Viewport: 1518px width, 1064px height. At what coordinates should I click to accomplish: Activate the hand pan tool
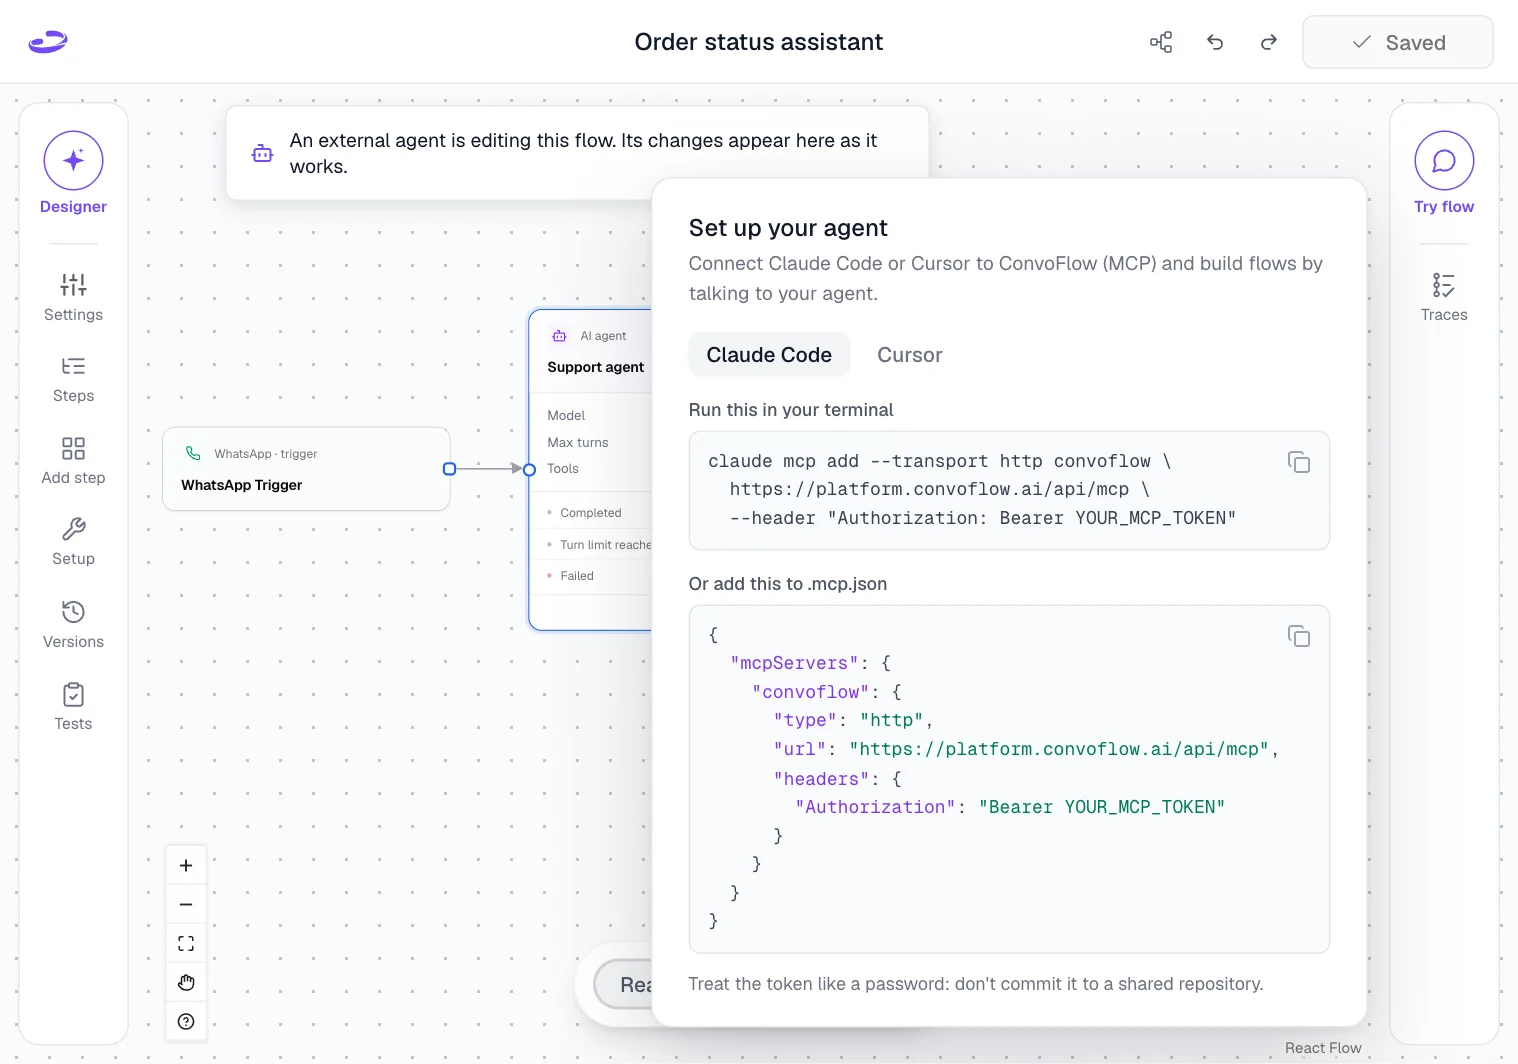[x=186, y=982]
